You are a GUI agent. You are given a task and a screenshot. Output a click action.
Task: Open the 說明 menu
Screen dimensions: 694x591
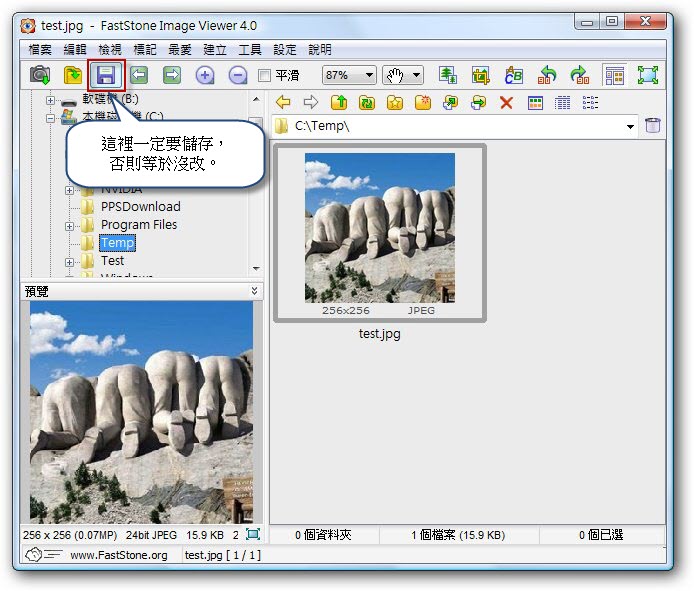click(320, 50)
